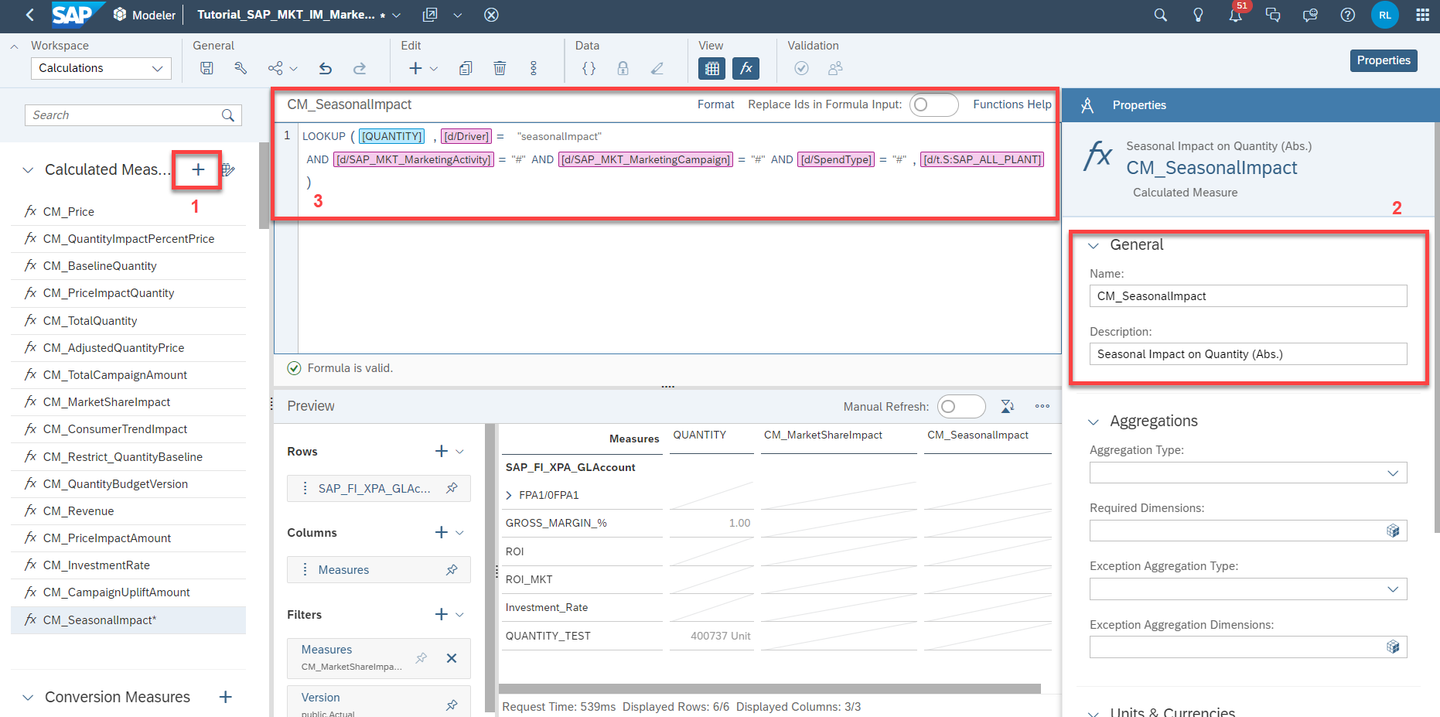Pin the Version filter
The image size is (1440, 717).
click(x=452, y=705)
